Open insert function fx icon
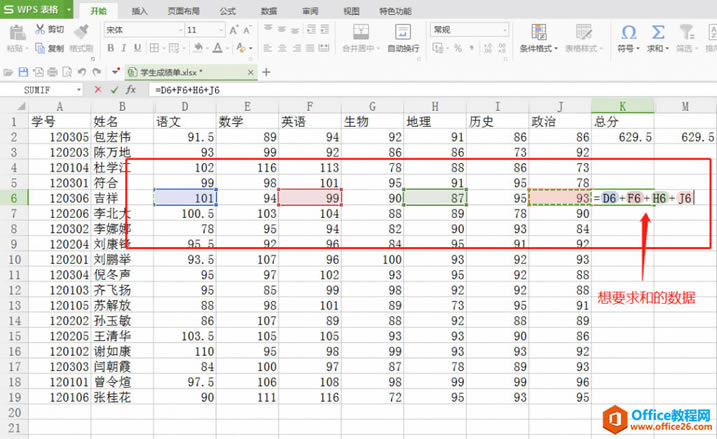This screenshot has width=717, height=439. tap(130, 90)
